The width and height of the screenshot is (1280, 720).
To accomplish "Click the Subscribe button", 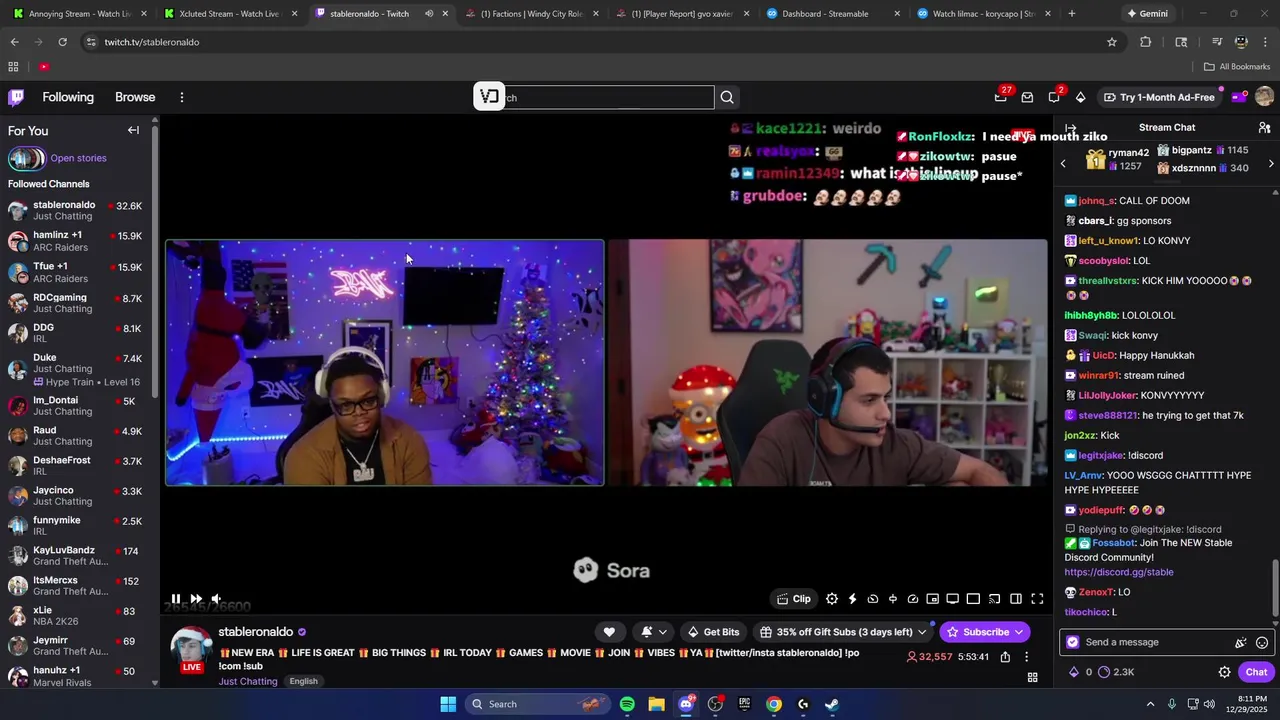I will point(985,632).
